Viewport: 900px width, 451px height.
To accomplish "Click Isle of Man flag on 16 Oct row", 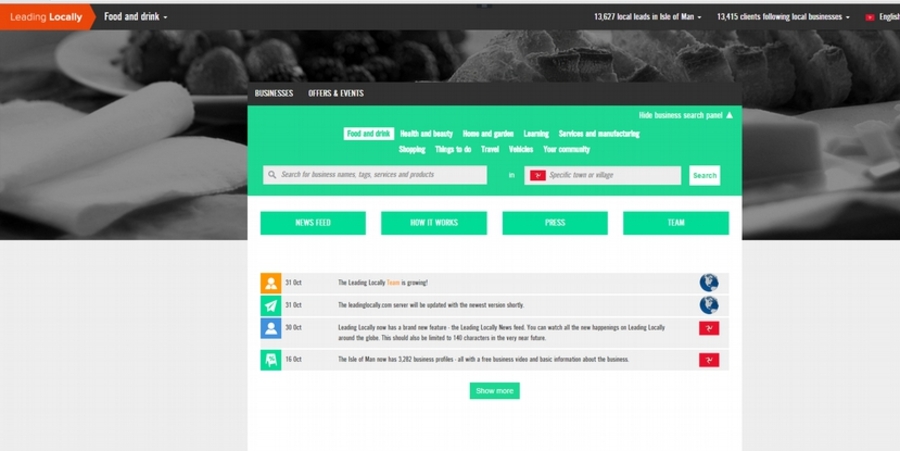I will click(x=709, y=360).
